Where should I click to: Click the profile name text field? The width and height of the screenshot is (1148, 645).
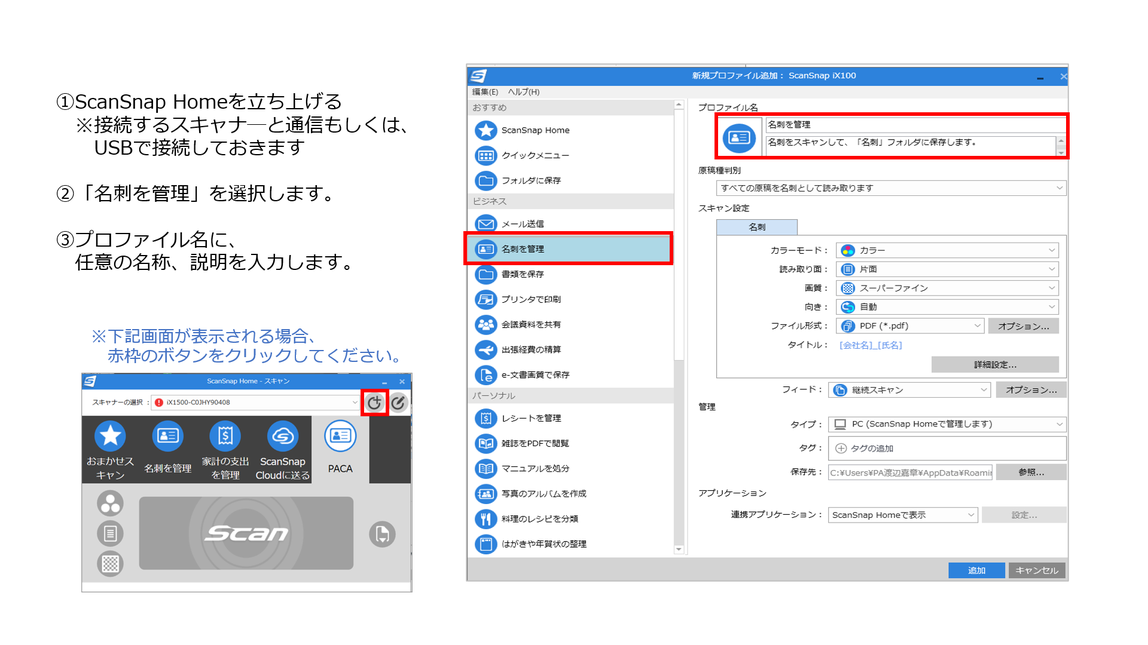tap(915, 124)
